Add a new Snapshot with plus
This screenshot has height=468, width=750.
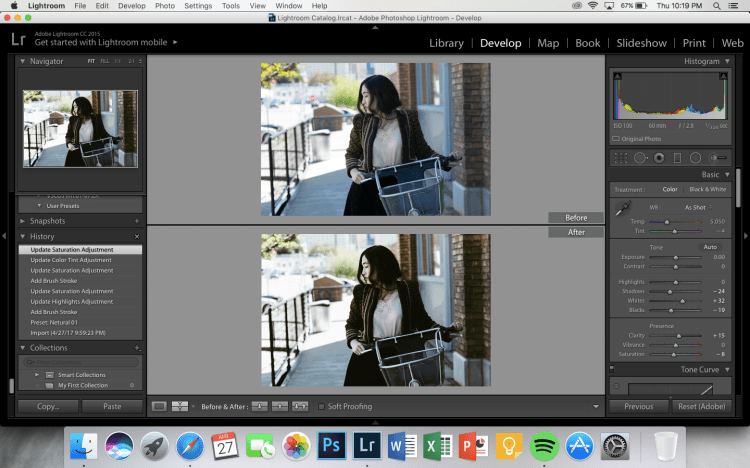click(137, 221)
